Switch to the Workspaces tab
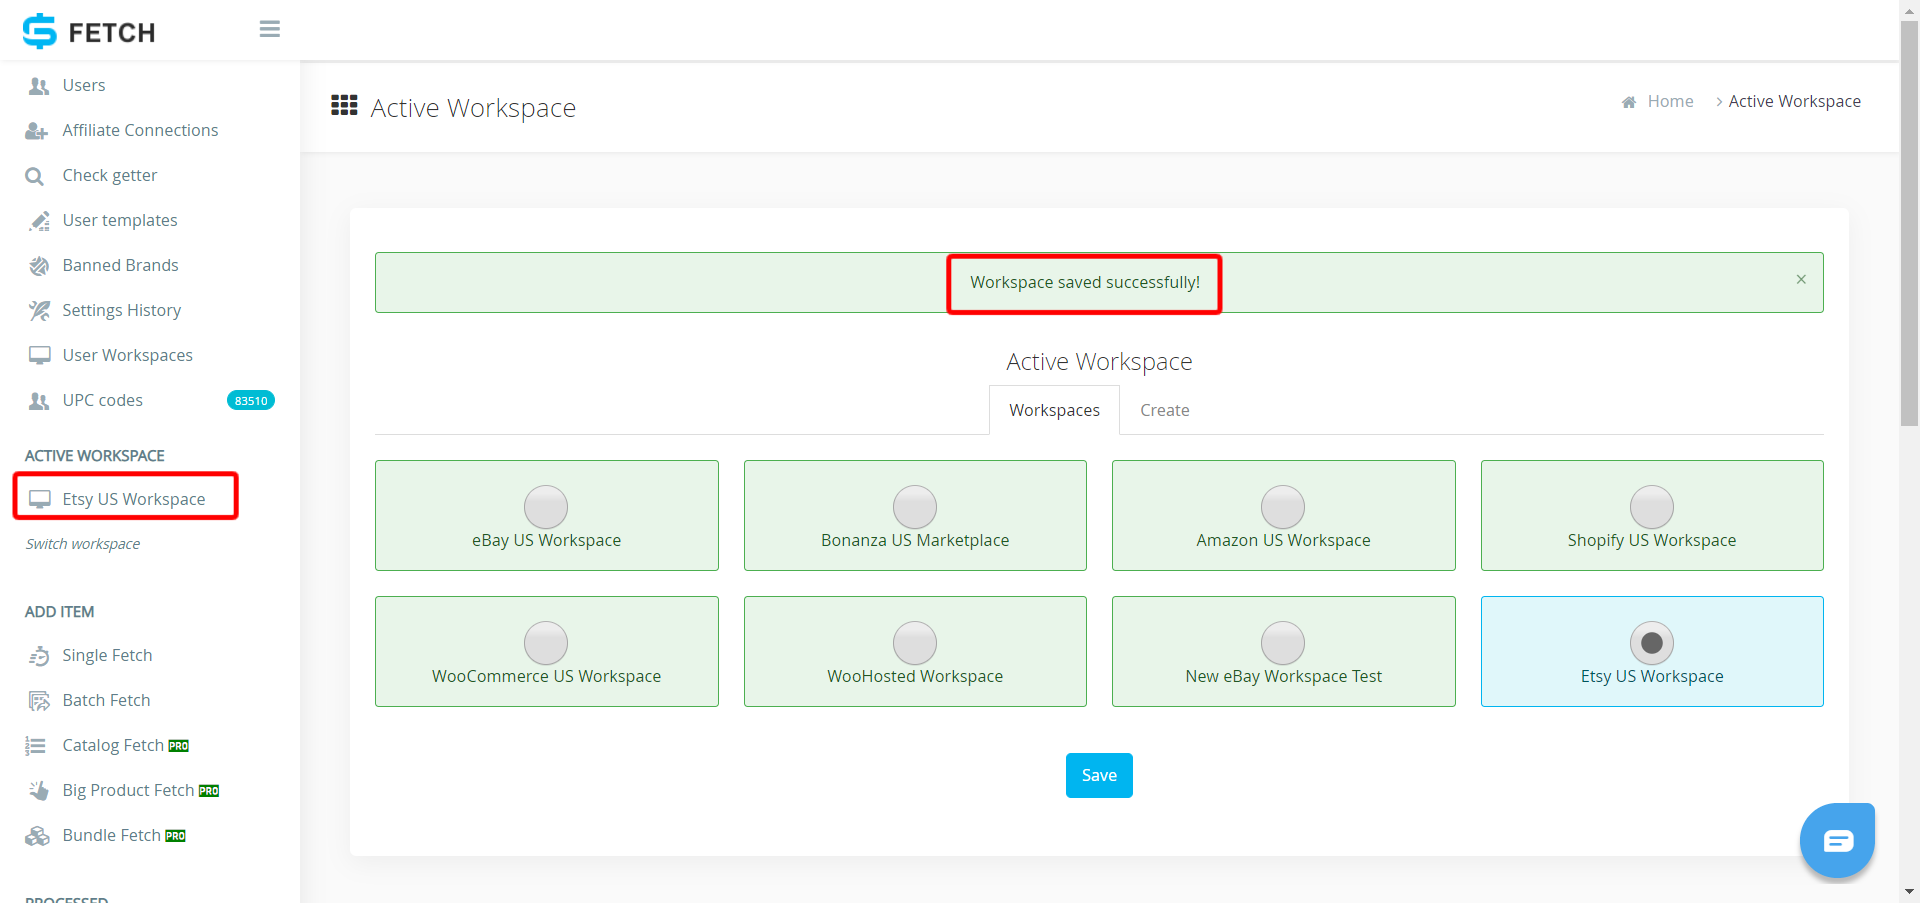1920x903 pixels. (1054, 410)
